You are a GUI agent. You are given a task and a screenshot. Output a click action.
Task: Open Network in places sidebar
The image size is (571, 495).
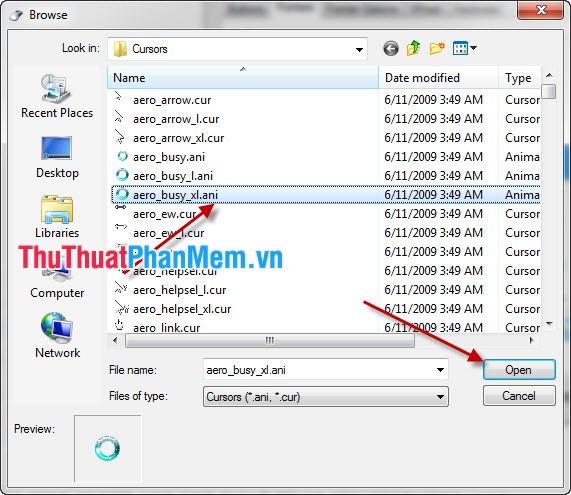point(57,336)
